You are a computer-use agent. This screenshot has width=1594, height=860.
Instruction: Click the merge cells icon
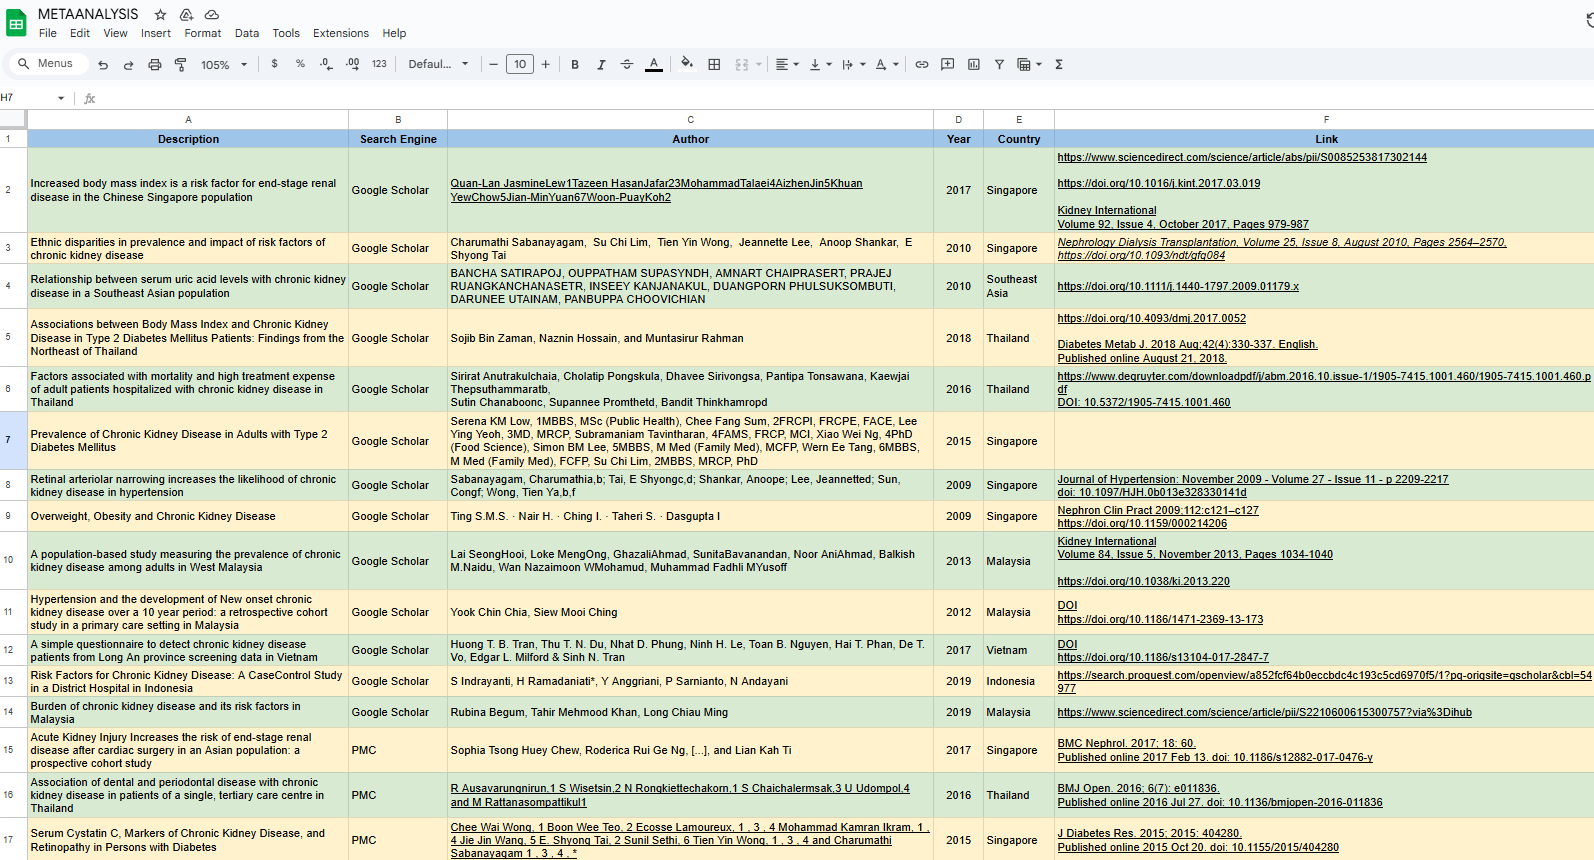pos(742,64)
